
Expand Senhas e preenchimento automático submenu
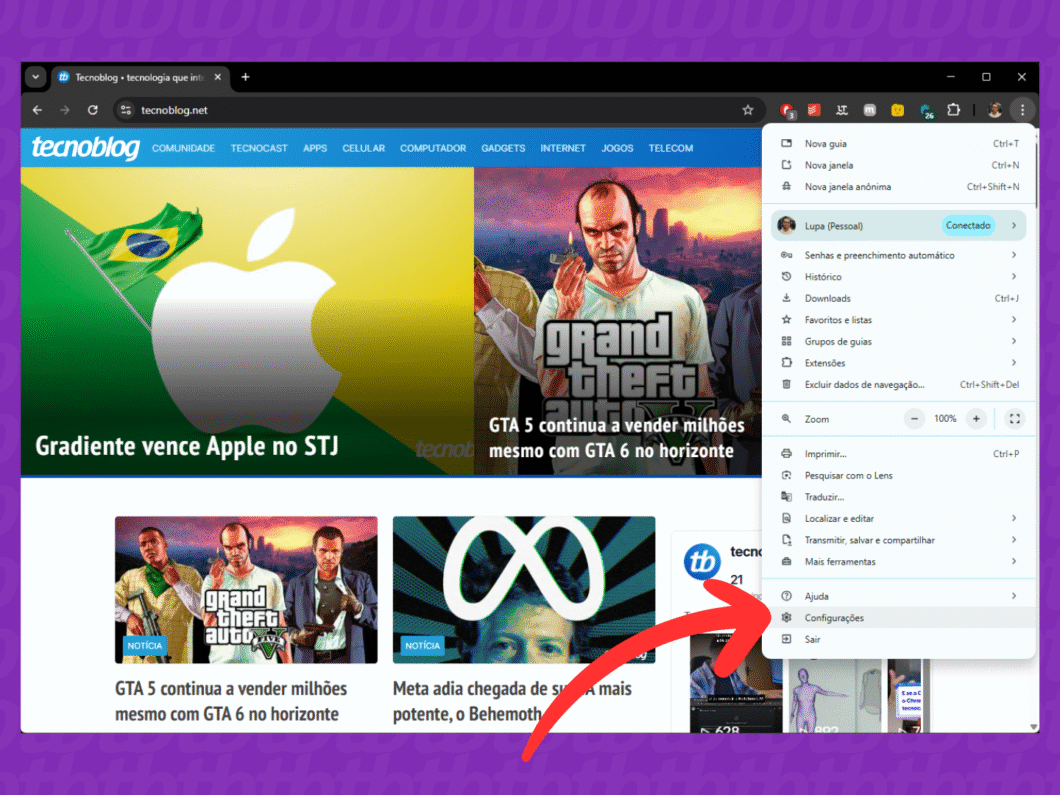(899, 256)
